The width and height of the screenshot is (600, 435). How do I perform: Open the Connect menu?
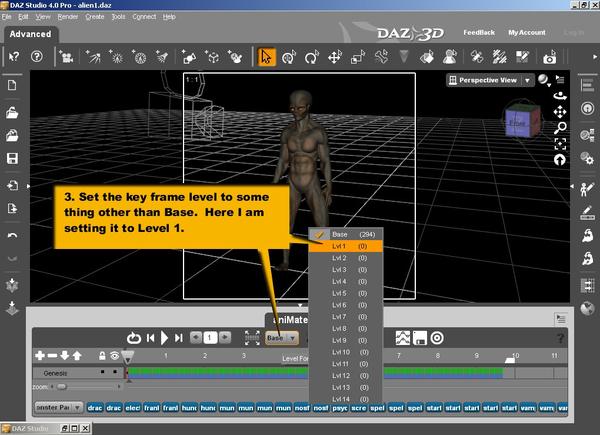click(x=144, y=17)
